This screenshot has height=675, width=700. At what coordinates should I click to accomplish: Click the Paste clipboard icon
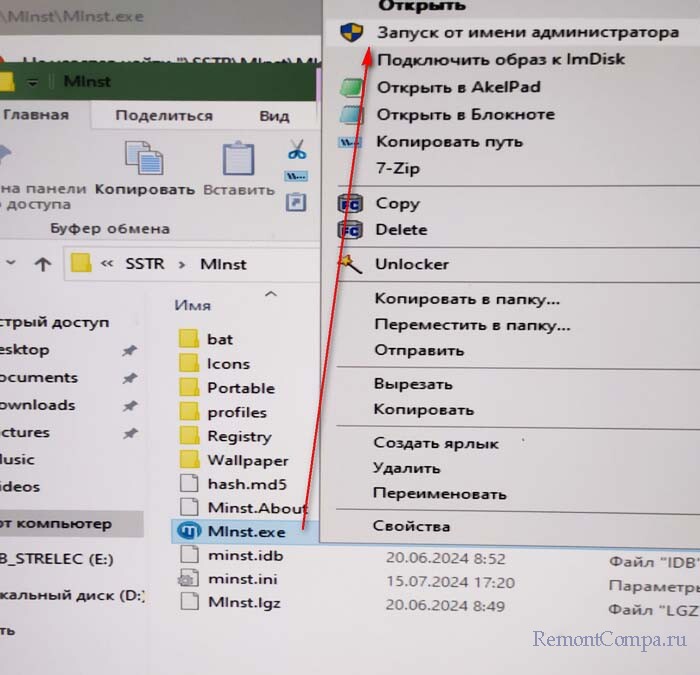(238, 159)
